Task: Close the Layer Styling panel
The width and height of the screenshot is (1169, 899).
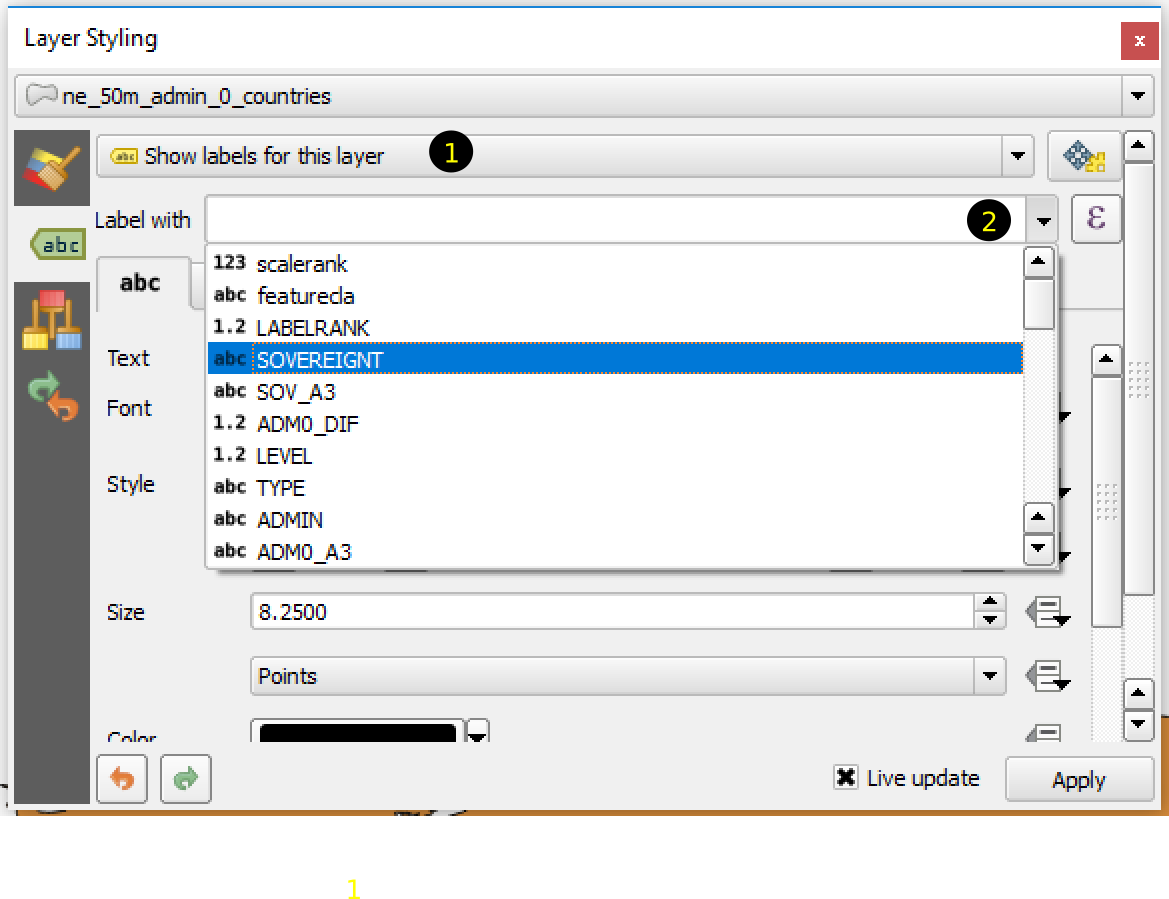Action: [1139, 41]
